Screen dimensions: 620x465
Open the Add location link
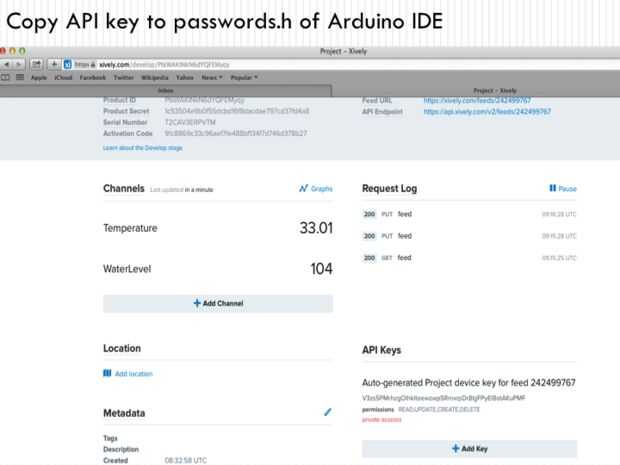coord(133,373)
